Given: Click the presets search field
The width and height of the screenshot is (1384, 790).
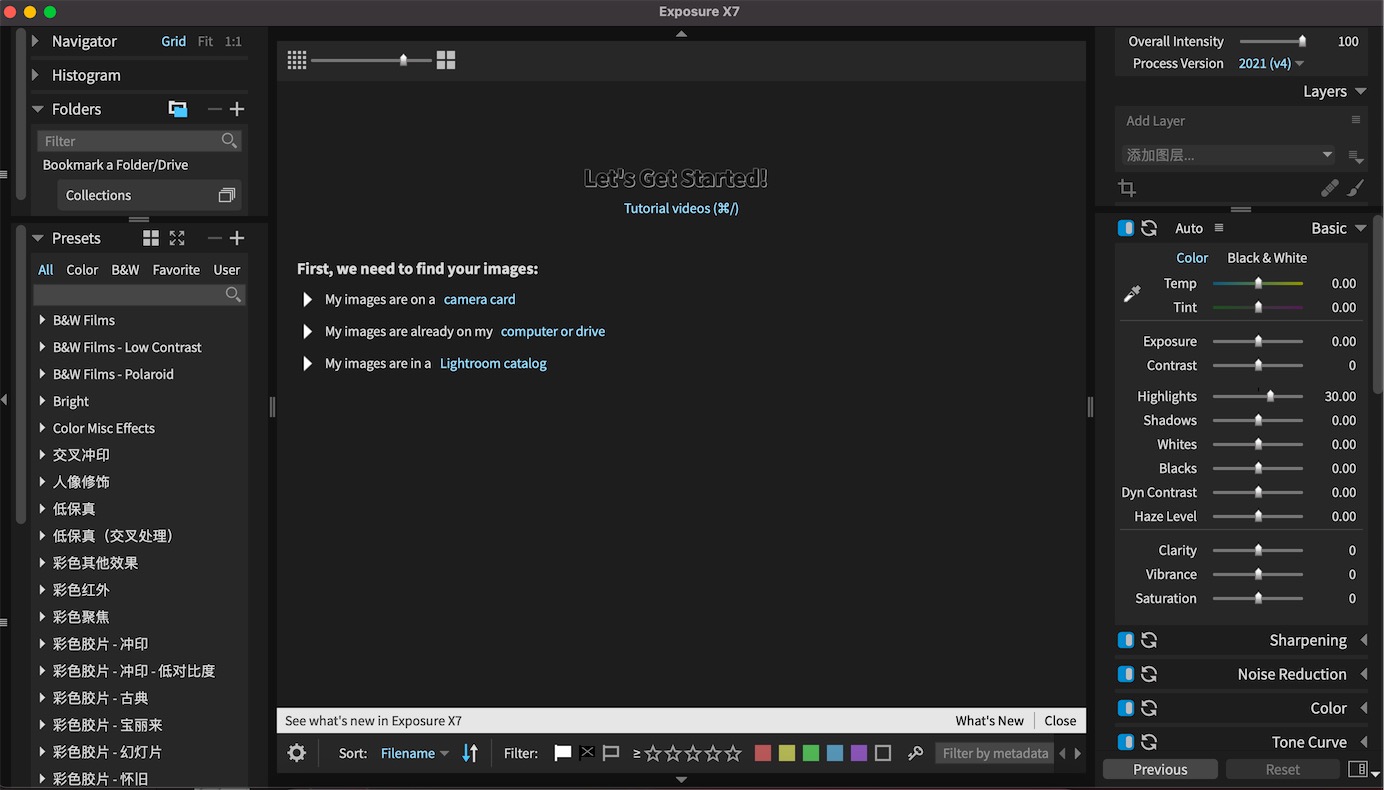Looking at the screenshot, I should (x=139, y=294).
